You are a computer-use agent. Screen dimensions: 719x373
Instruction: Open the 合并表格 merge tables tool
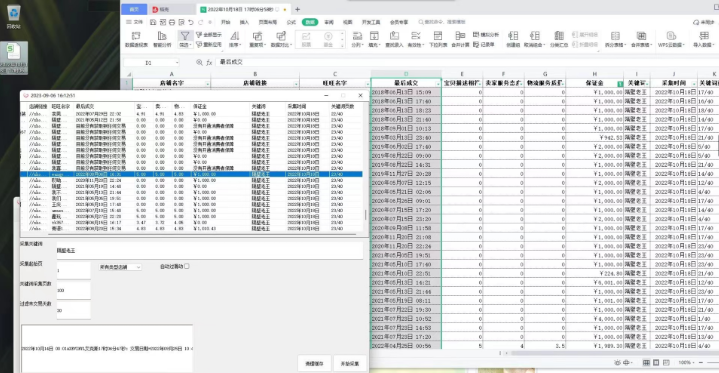pyautogui.click(x=642, y=39)
